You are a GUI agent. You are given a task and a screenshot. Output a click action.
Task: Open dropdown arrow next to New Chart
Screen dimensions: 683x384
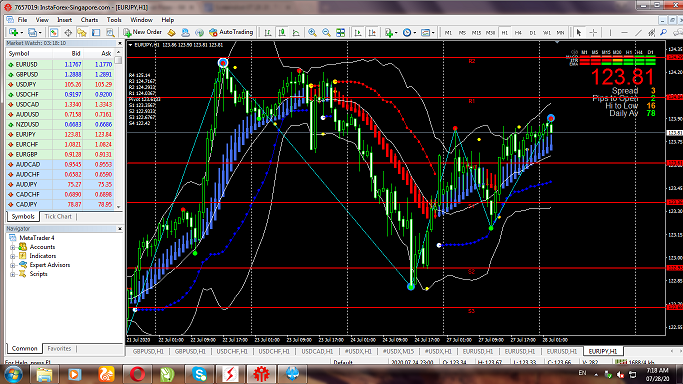(x=21, y=33)
